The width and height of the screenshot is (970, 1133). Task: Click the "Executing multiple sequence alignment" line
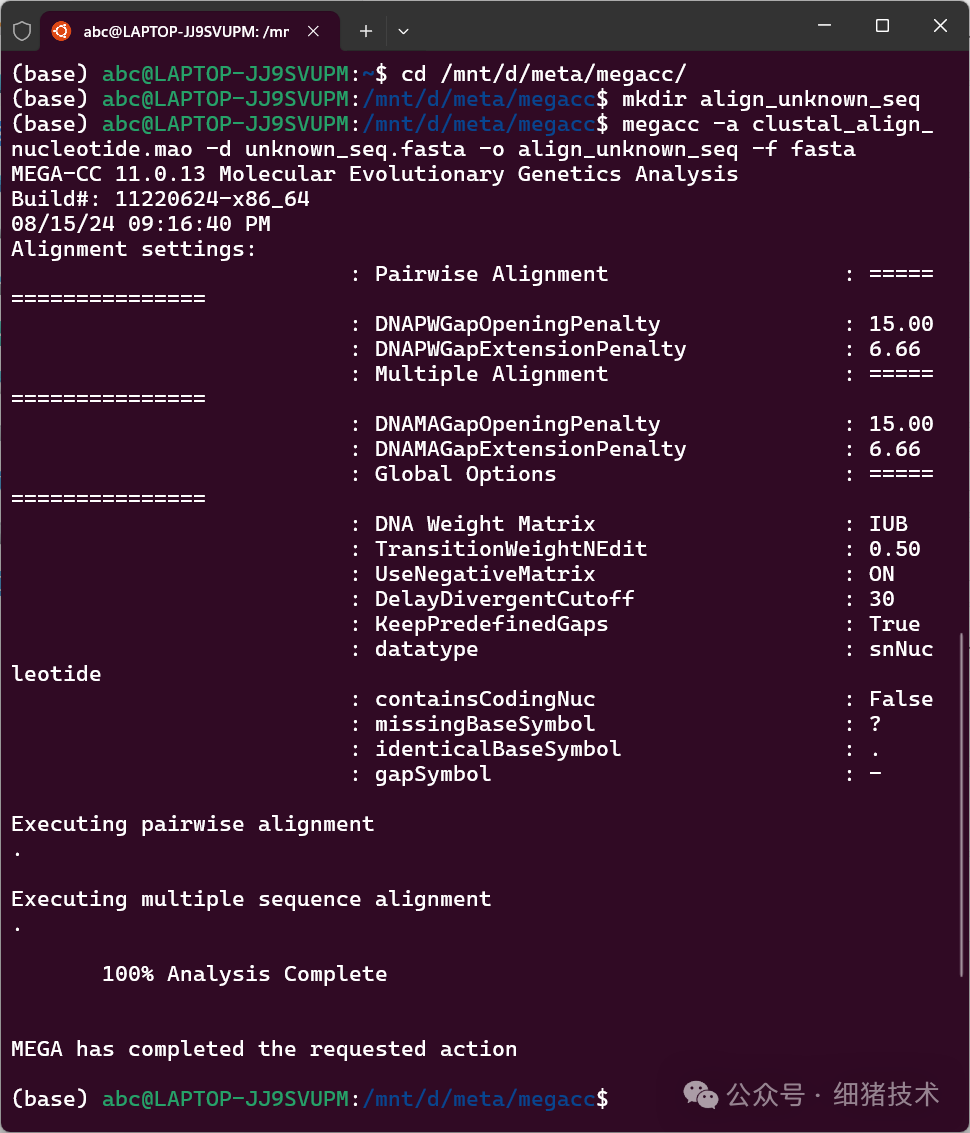pos(251,899)
